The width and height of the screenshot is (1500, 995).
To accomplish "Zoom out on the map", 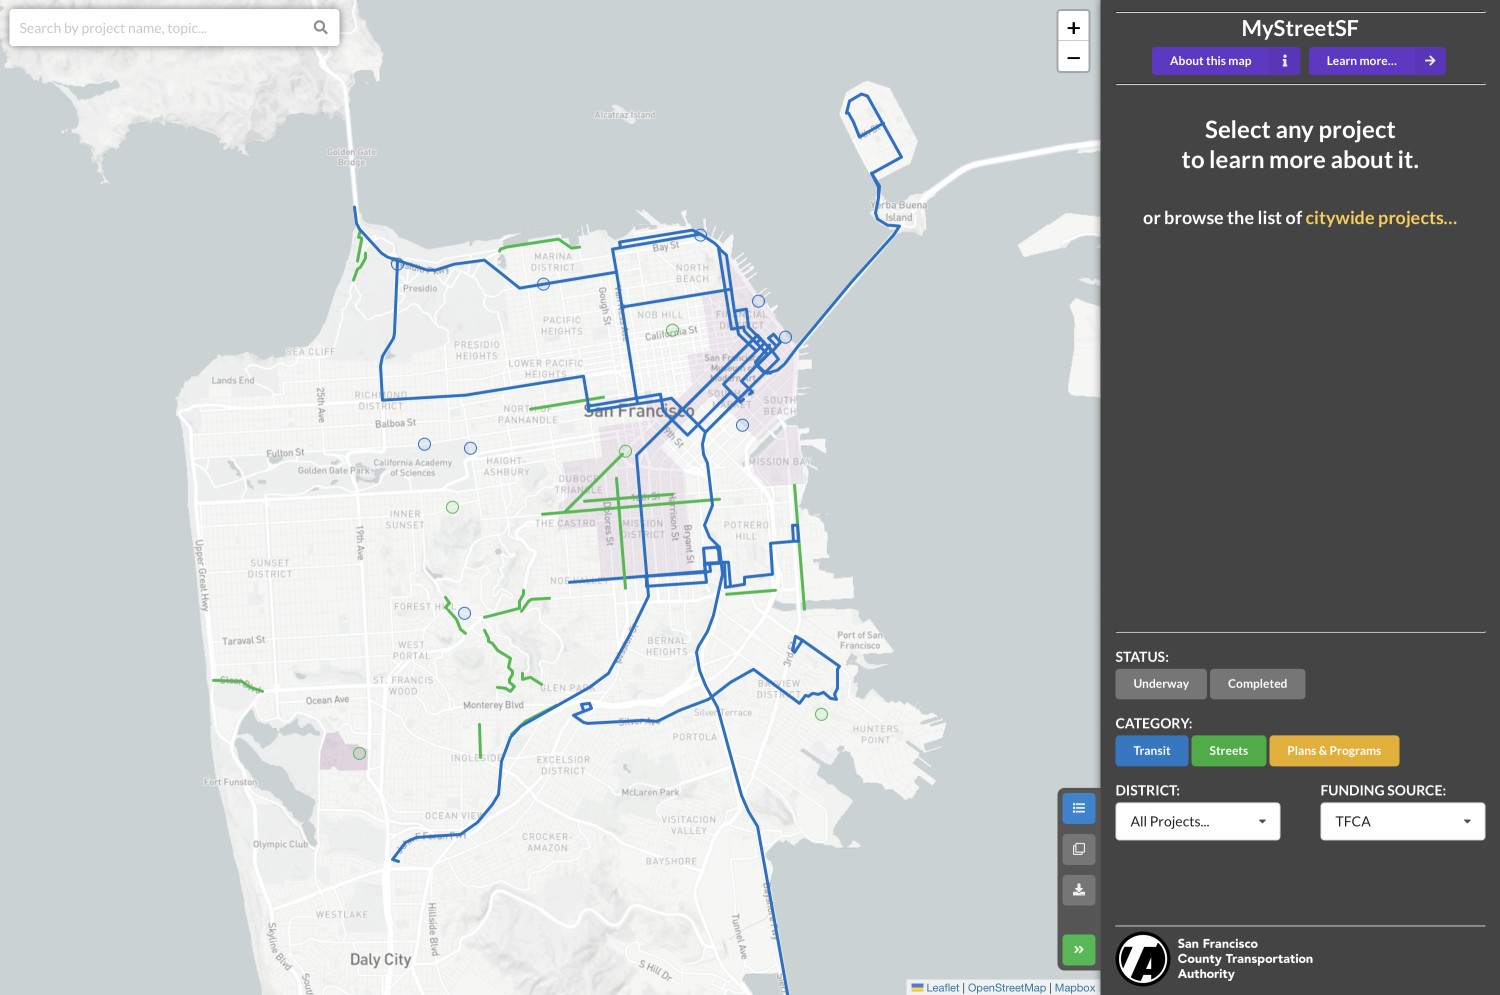I will click(x=1073, y=57).
